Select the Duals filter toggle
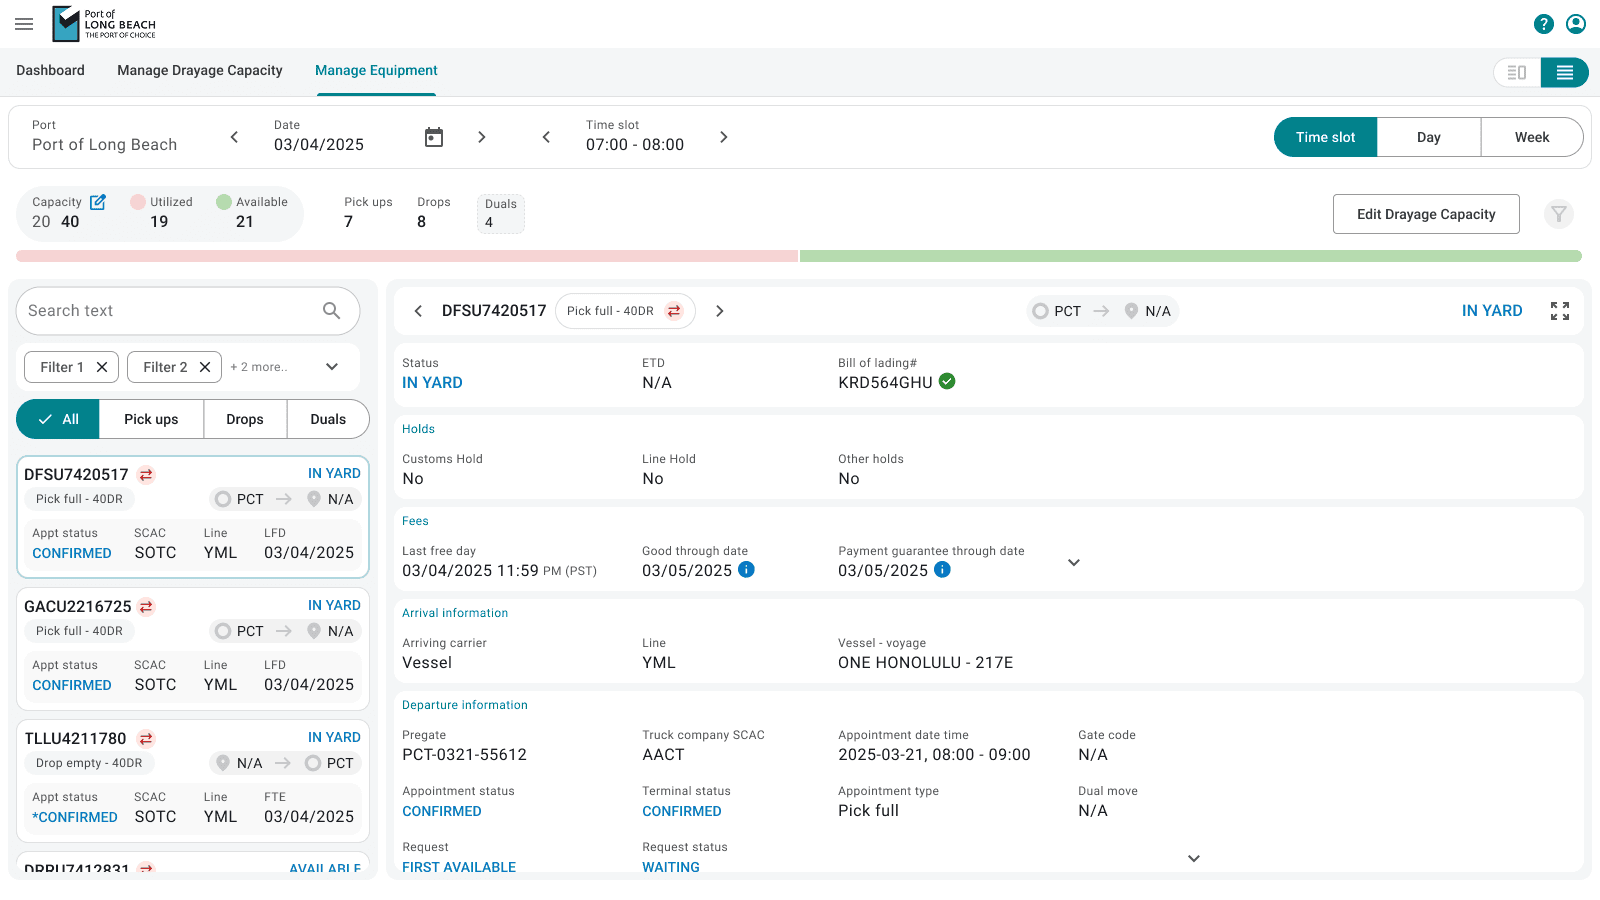This screenshot has width=1600, height=900. point(328,419)
